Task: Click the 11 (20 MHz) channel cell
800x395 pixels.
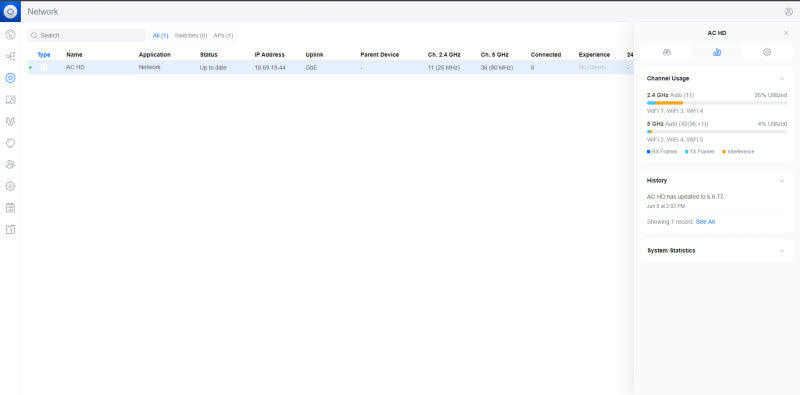Action: [x=444, y=67]
